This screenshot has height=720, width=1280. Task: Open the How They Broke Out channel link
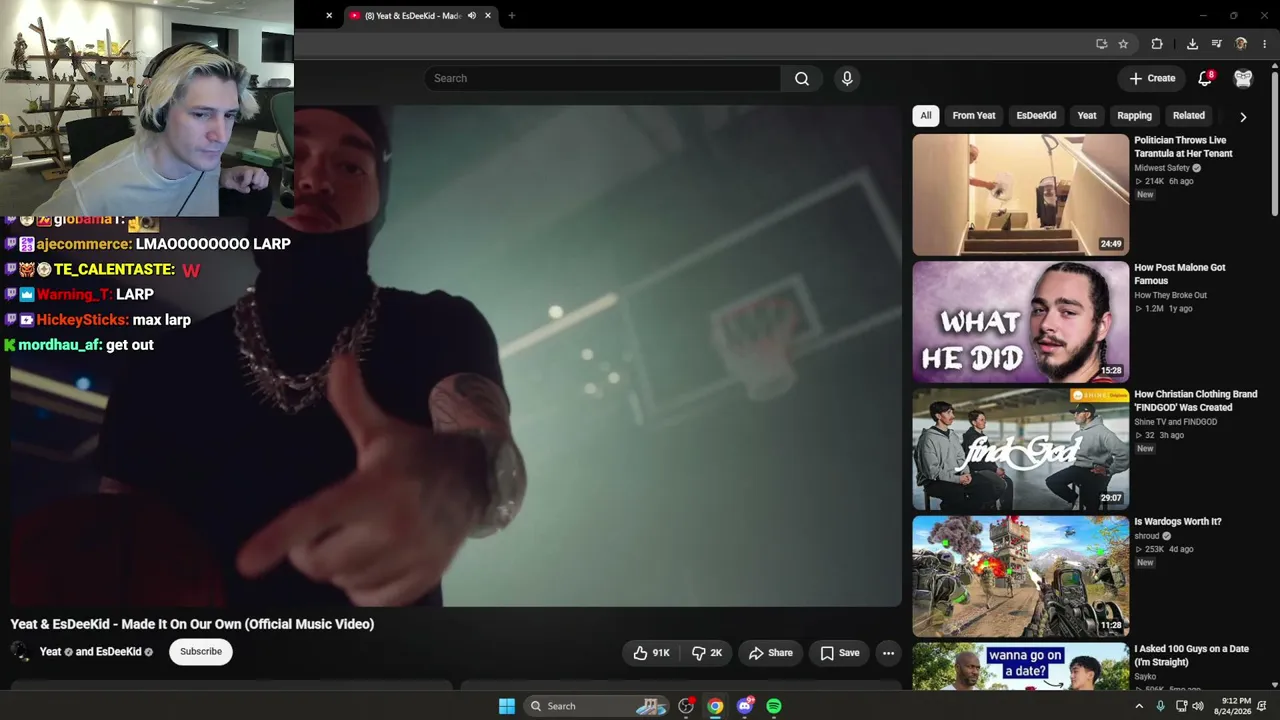[1171, 295]
